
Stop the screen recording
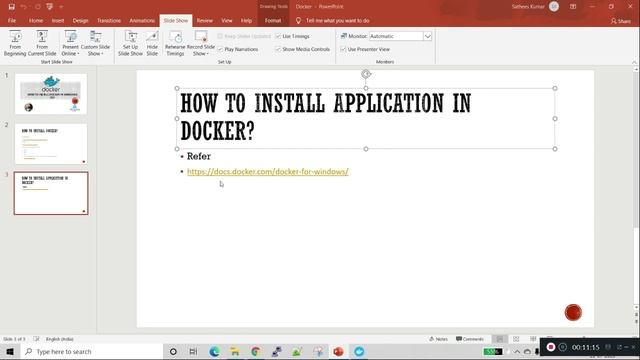tap(551, 347)
